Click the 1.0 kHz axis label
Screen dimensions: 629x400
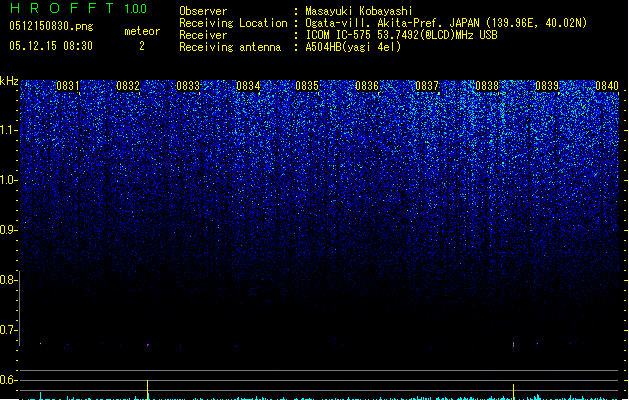(8, 180)
